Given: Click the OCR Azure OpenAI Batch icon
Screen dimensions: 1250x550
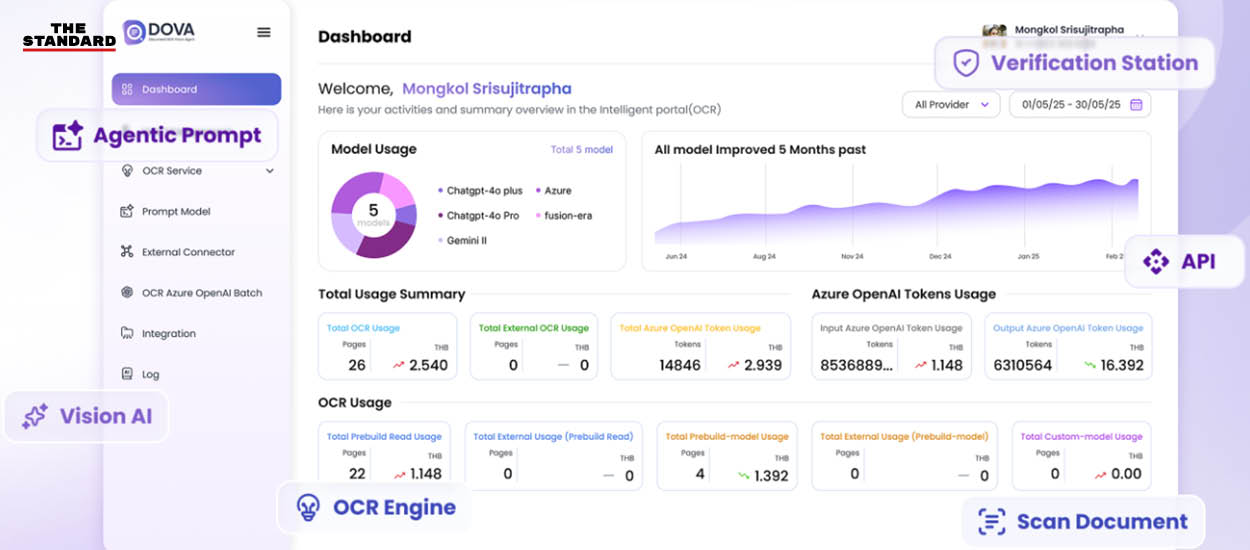Looking at the screenshot, I should point(127,293).
